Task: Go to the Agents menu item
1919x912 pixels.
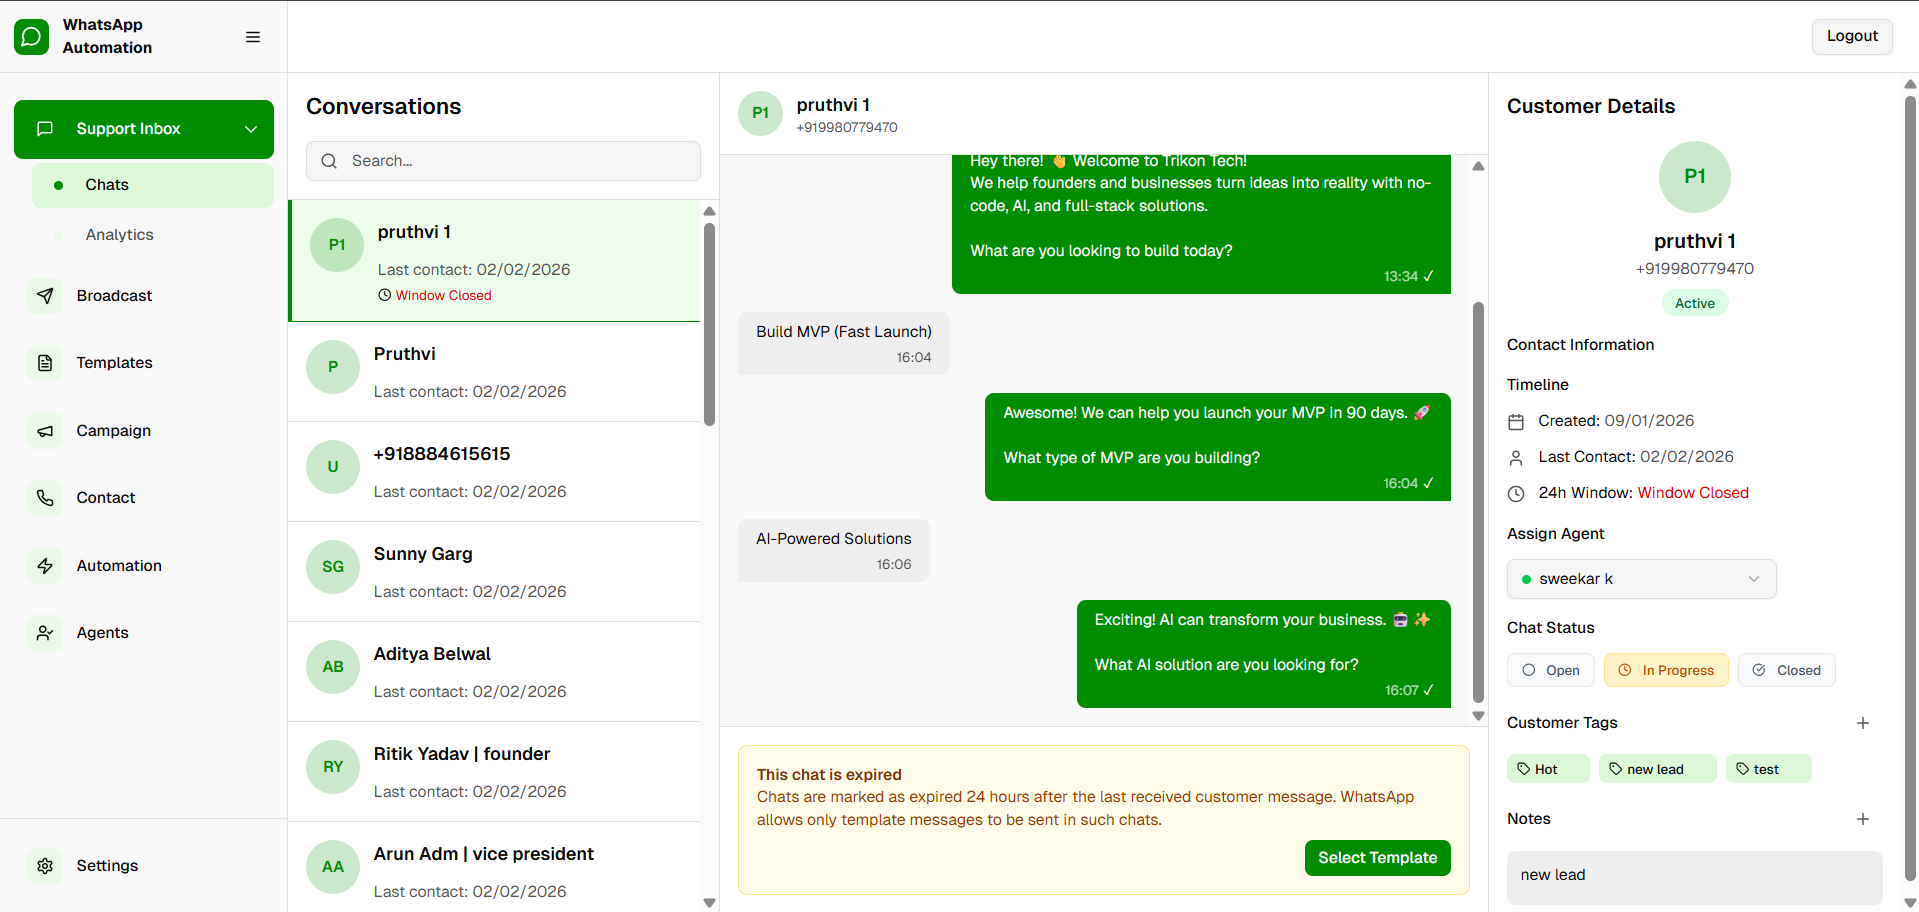Action: (102, 633)
